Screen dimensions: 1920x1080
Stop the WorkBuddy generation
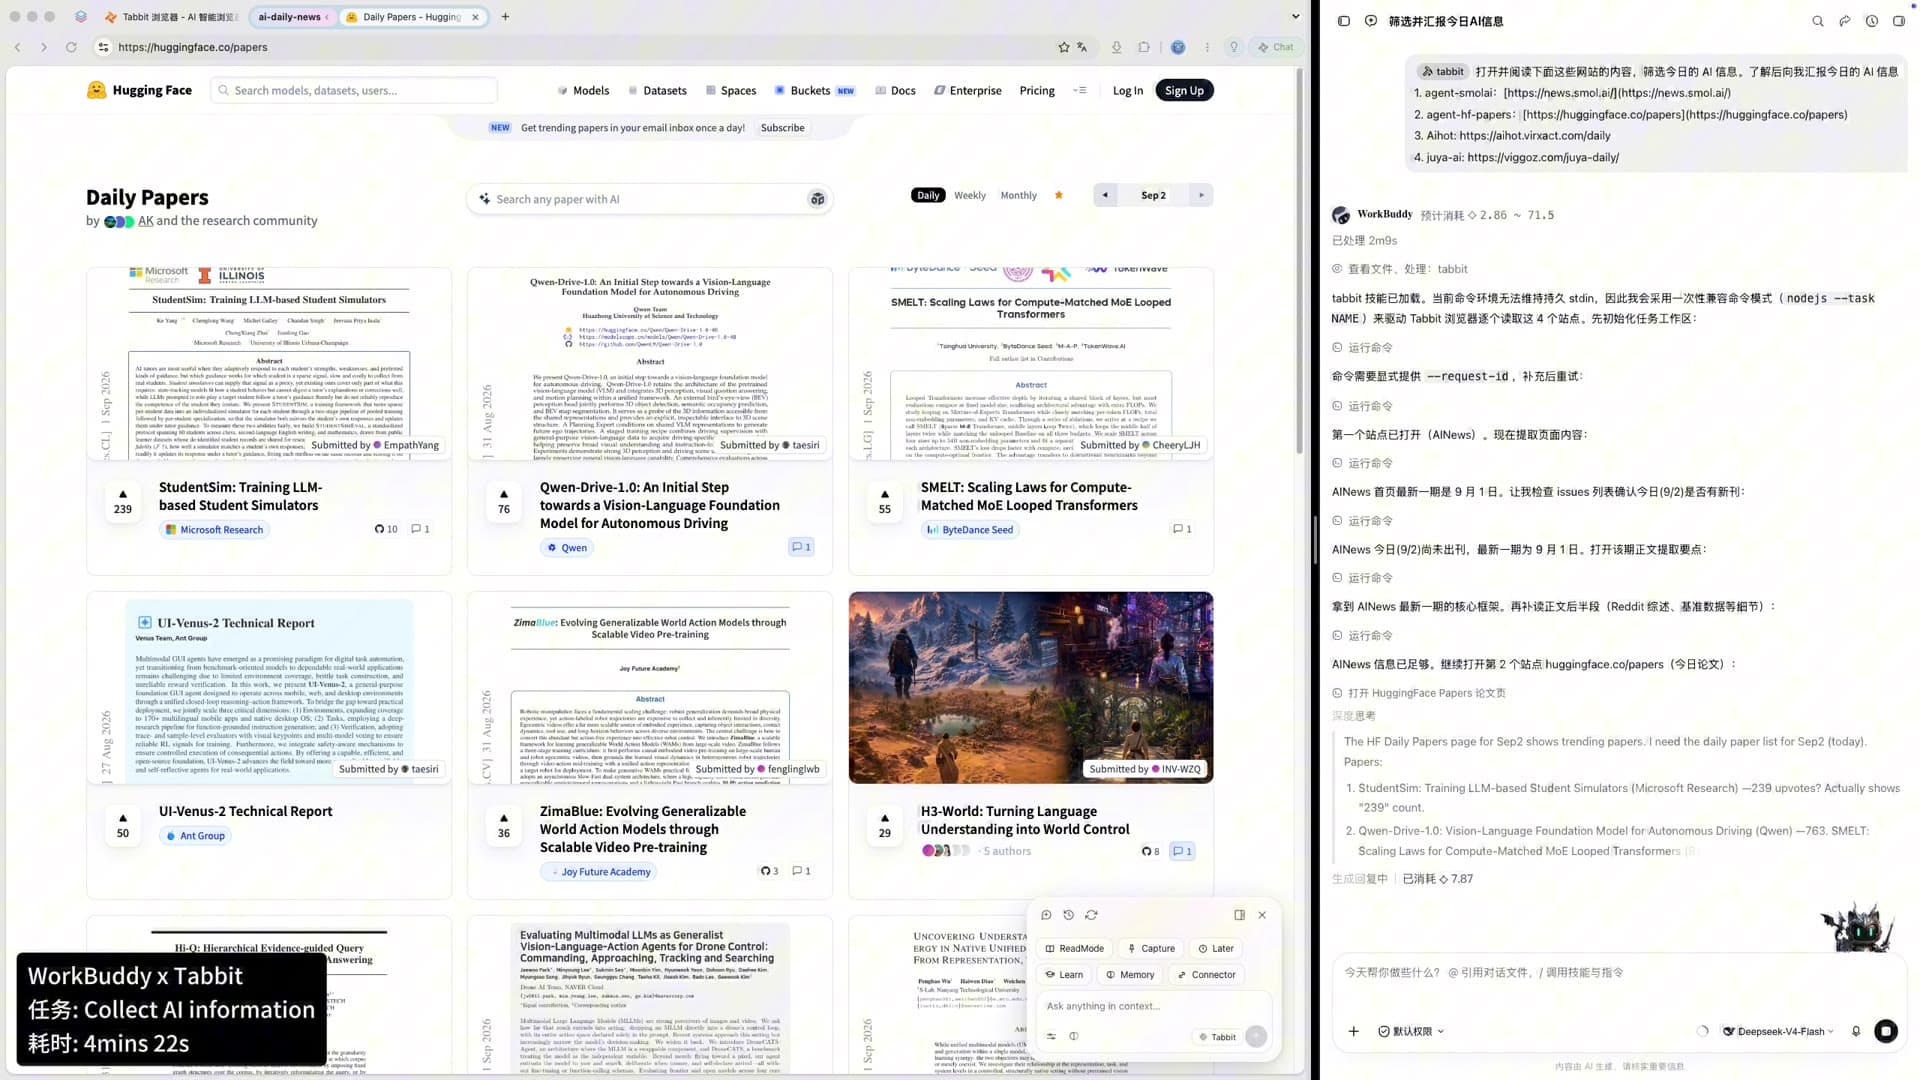point(1886,1031)
